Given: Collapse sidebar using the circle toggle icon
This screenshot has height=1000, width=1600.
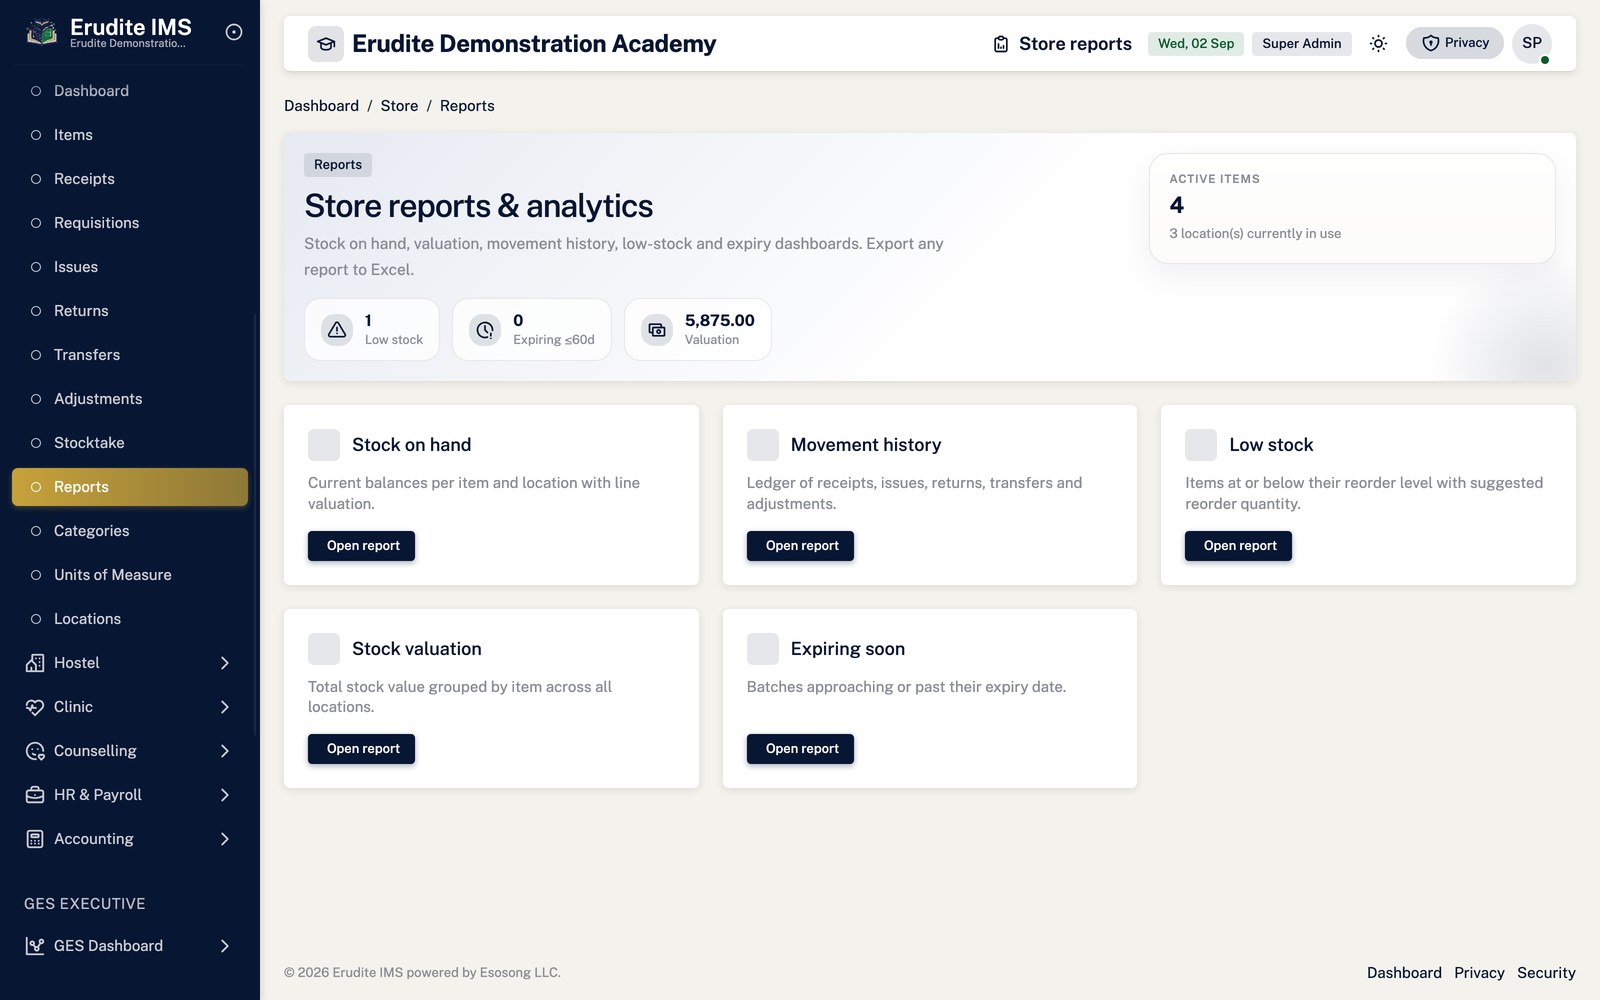Looking at the screenshot, I should 234,32.
